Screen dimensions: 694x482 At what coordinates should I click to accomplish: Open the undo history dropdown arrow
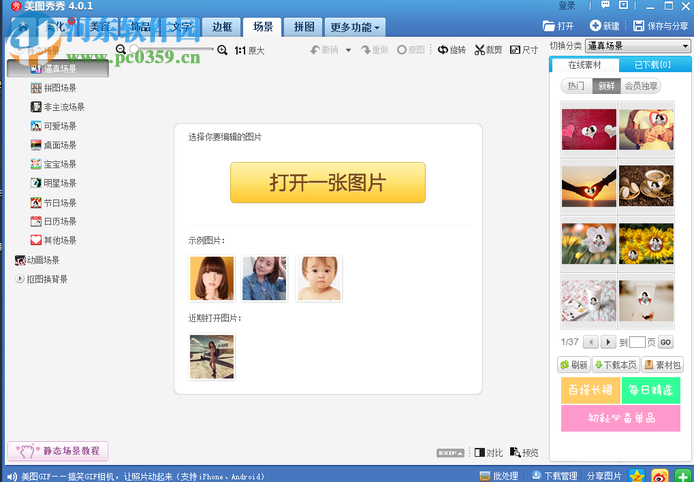(348, 50)
